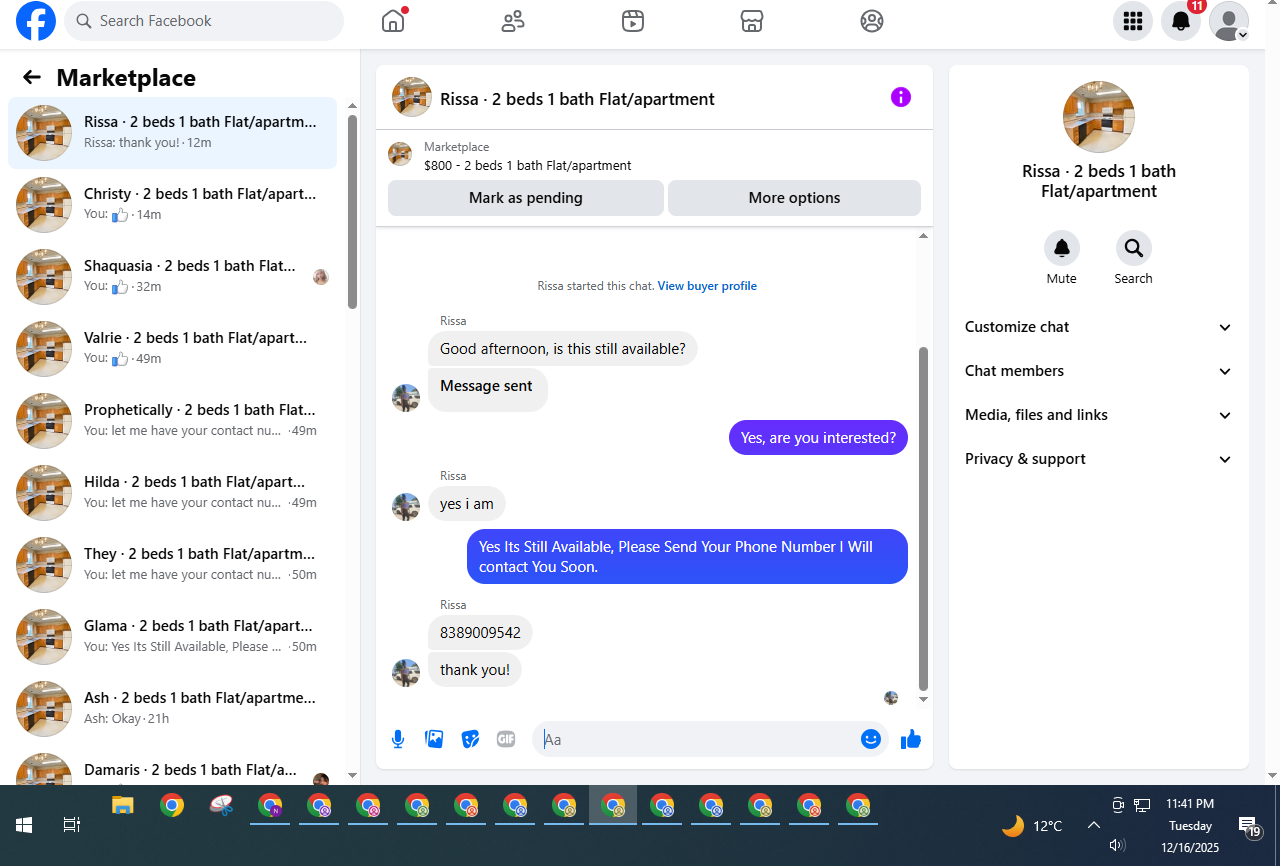Open Glama conversation in the chat list

pos(172,637)
